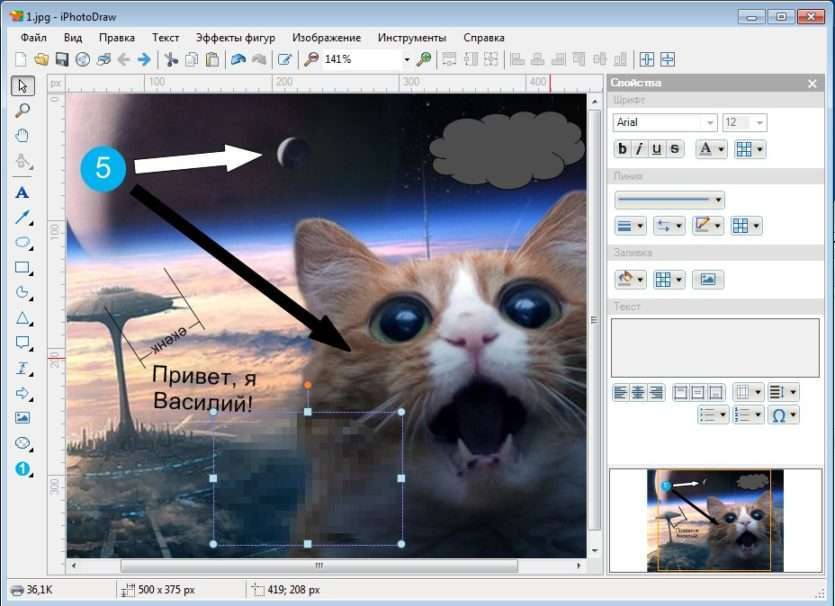Select the callout speech bubble tool
Viewport: 835px width, 606px height.
click(22, 343)
